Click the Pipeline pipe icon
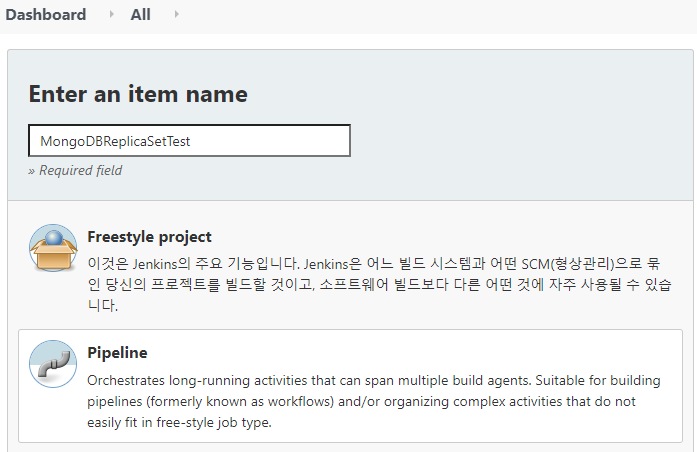Image resolution: width=697 pixels, height=452 pixels. (53, 364)
